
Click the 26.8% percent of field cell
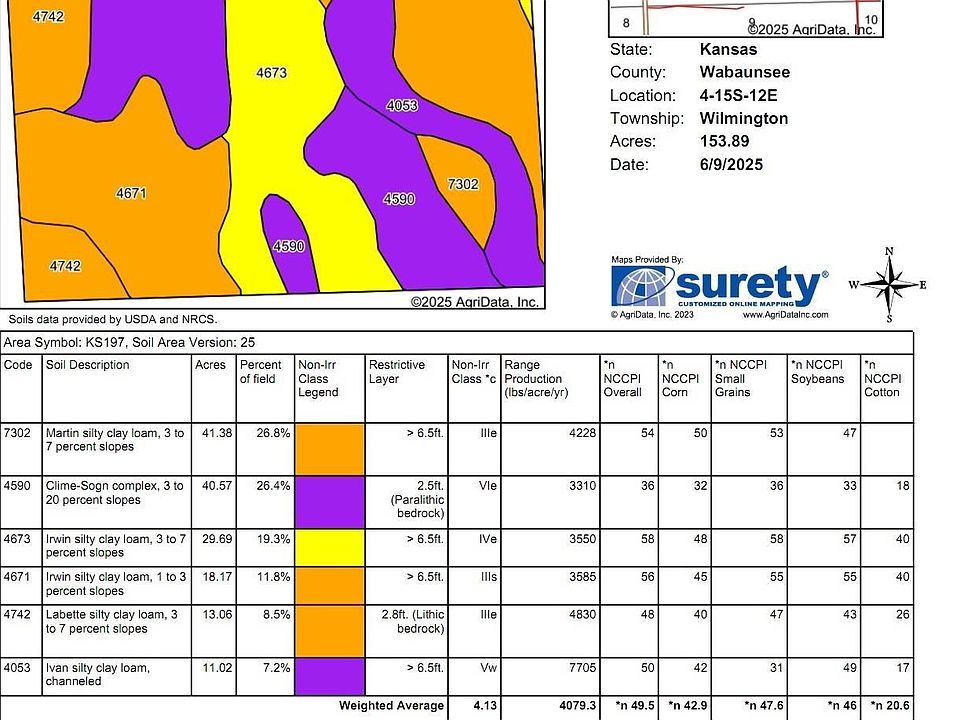point(273,433)
